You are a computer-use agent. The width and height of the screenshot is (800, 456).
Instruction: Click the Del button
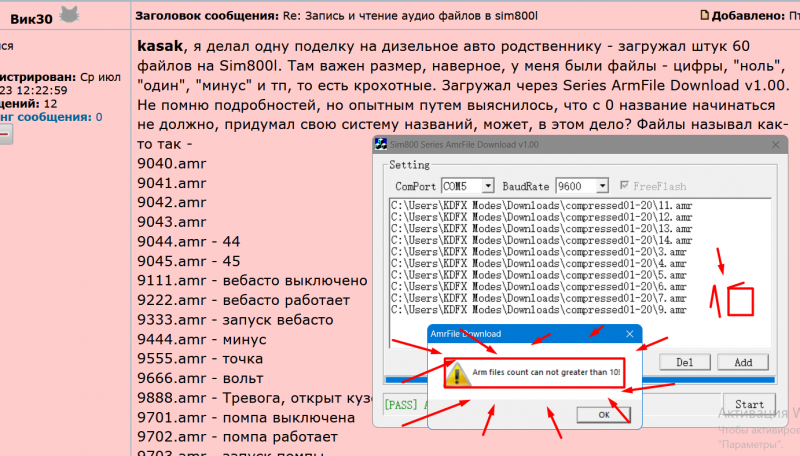pyautogui.click(x=685, y=362)
